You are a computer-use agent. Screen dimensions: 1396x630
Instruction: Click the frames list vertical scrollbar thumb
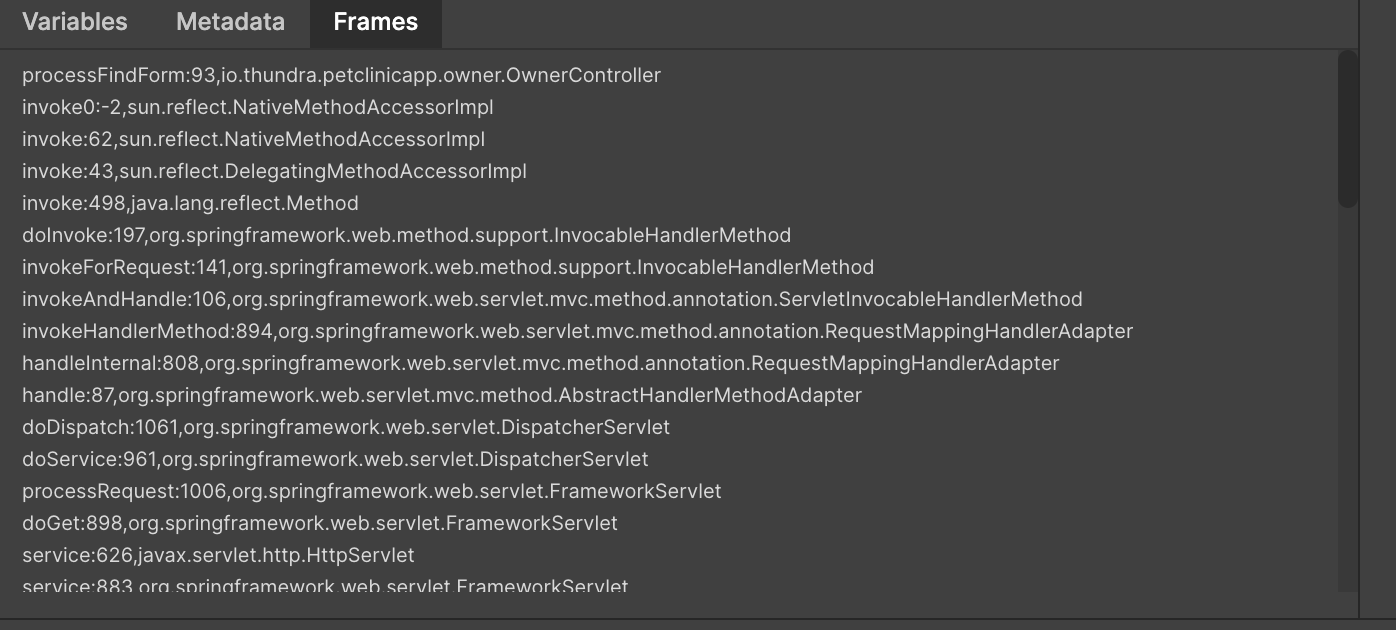(1348, 129)
